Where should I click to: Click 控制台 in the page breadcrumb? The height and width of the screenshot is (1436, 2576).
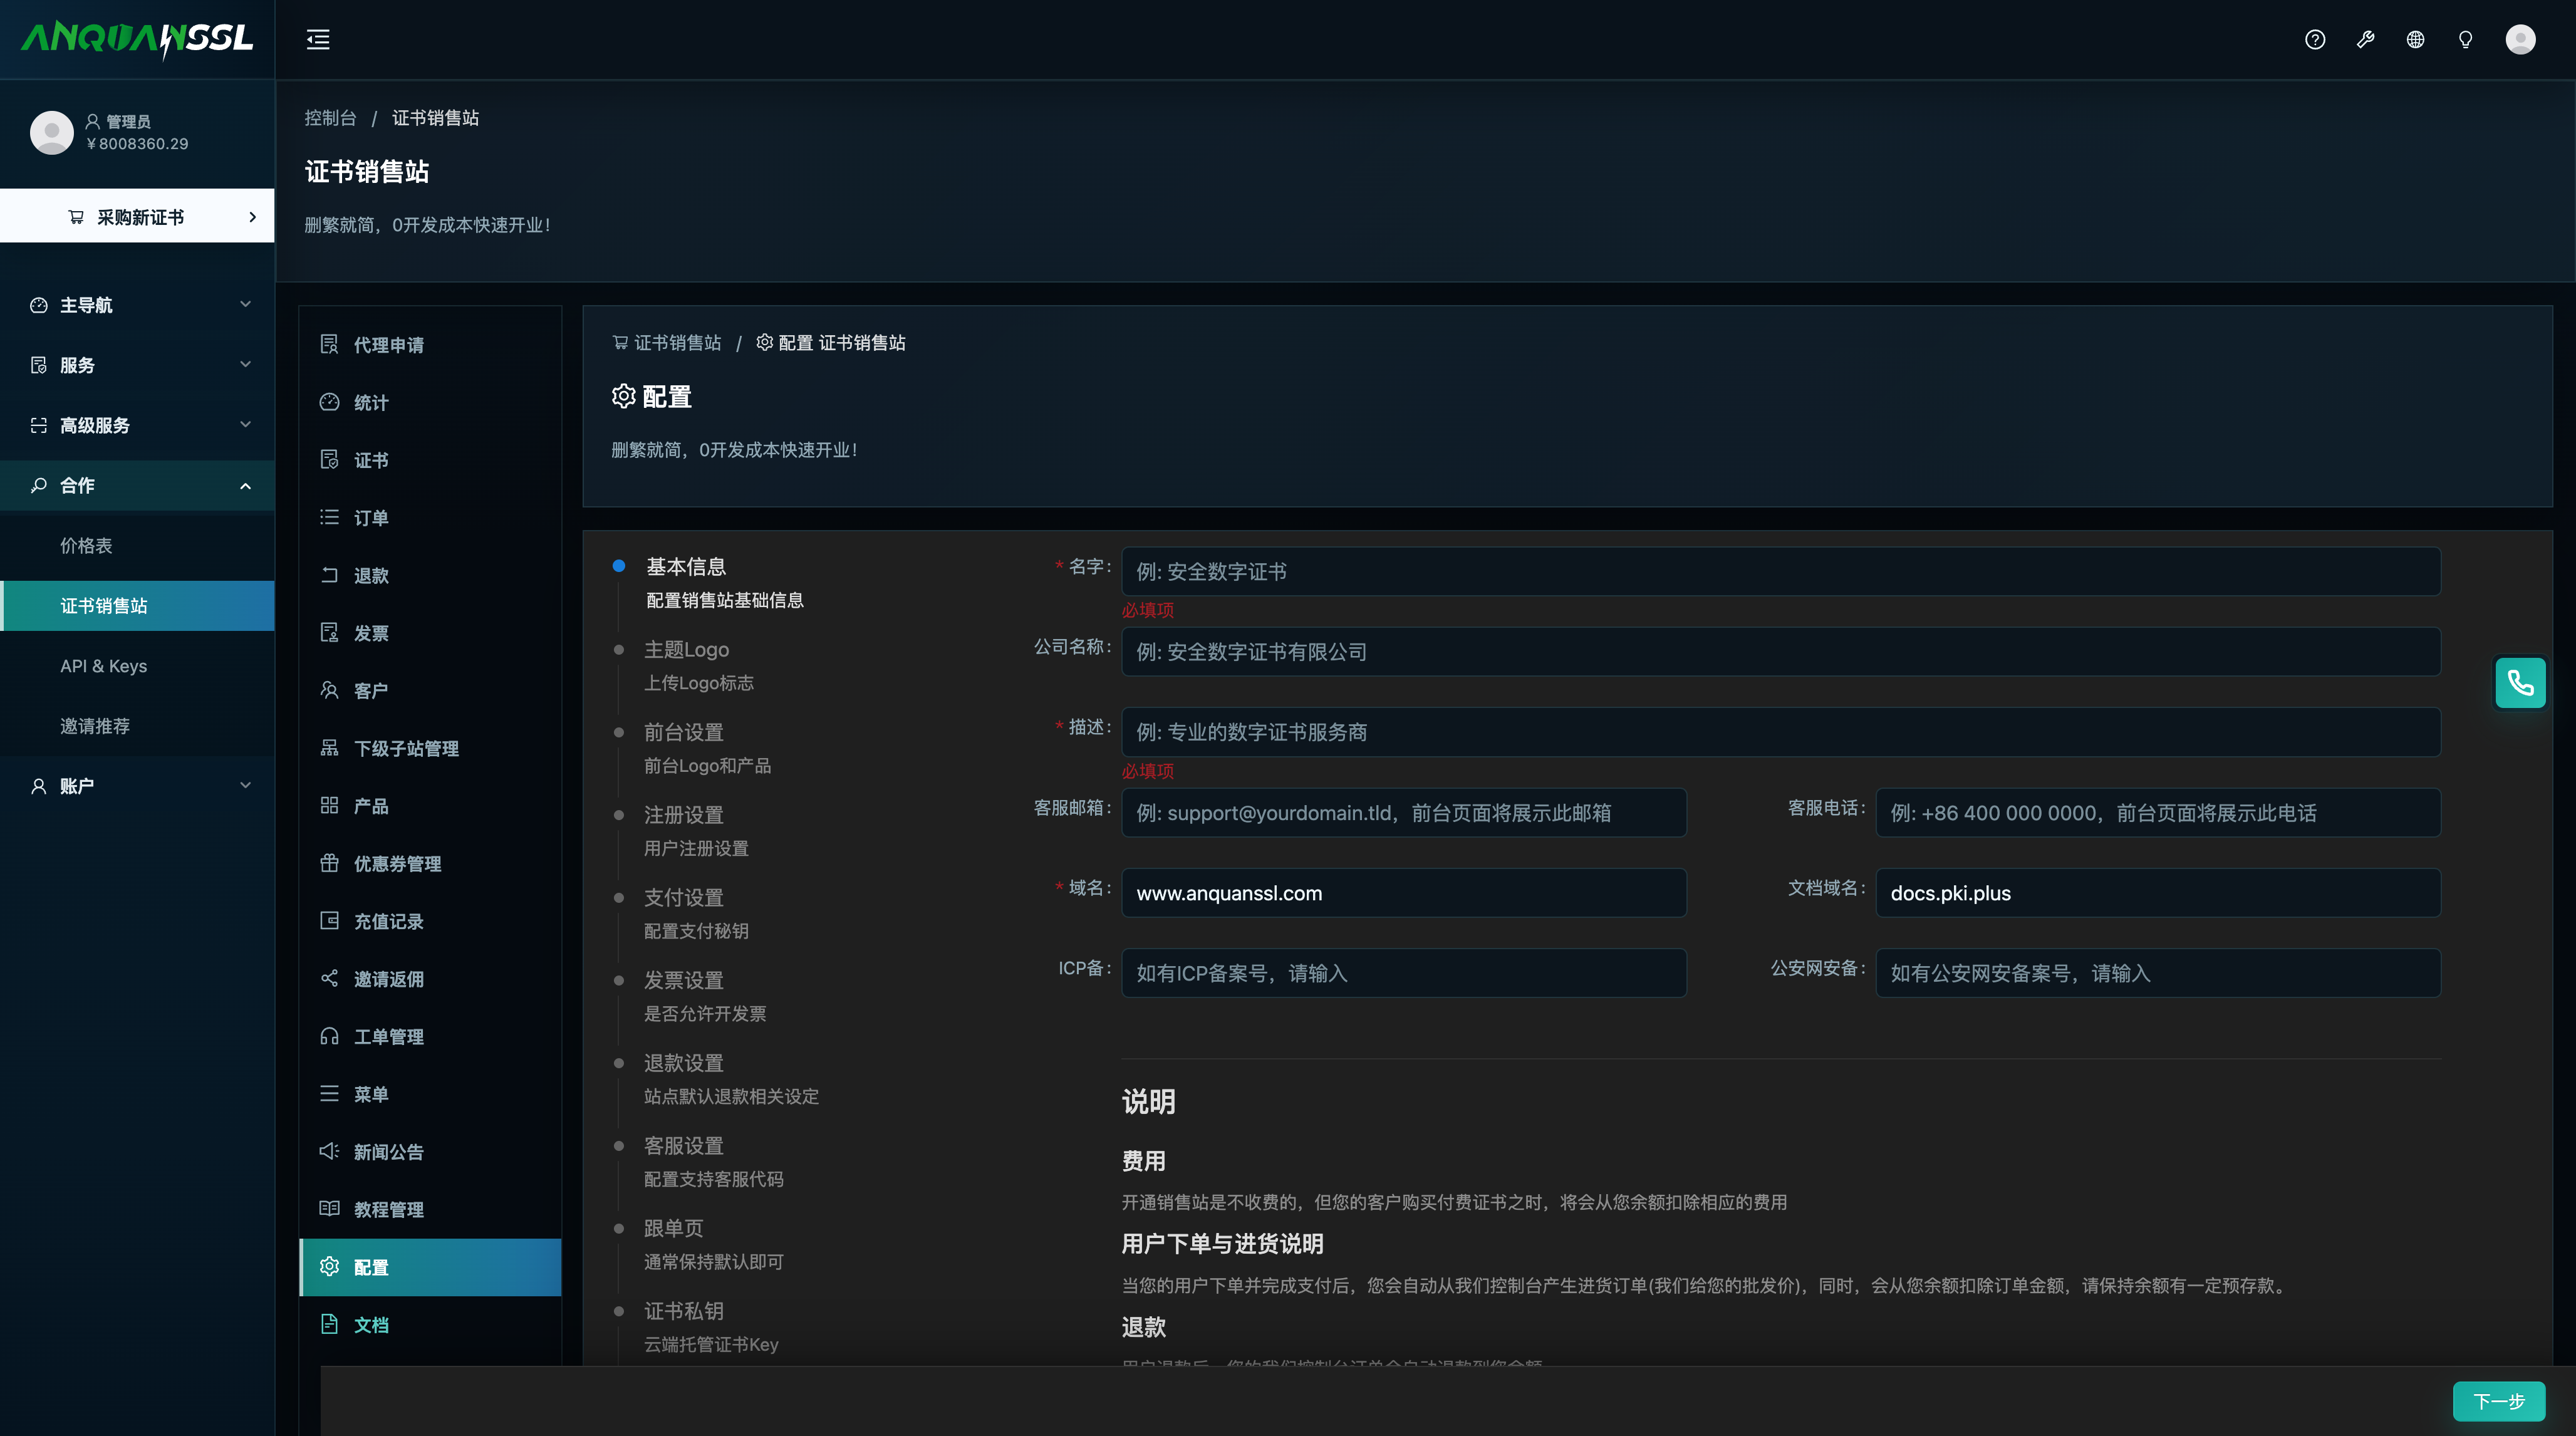pyautogui.click(x=330, y=118)
